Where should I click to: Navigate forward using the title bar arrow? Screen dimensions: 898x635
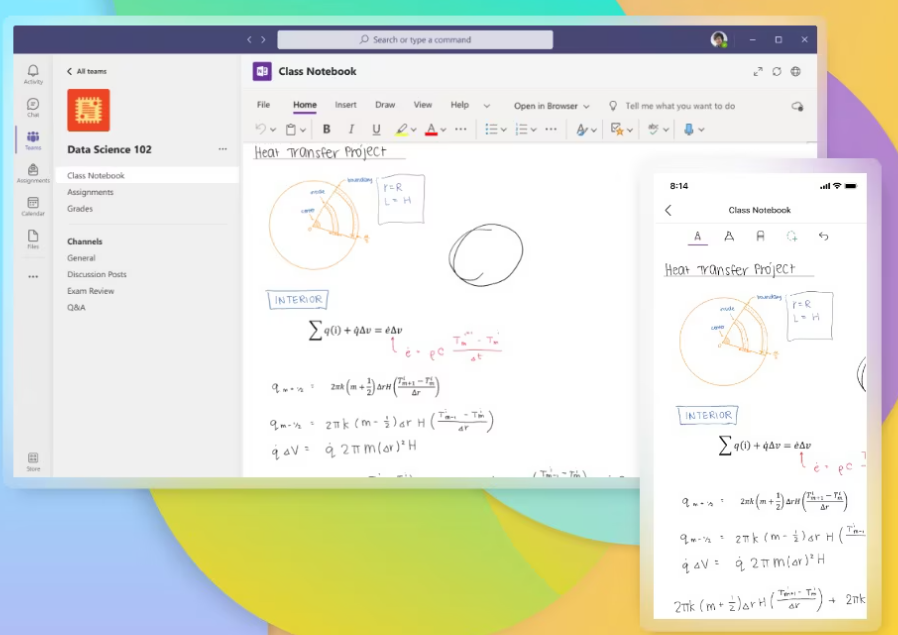(263, 40)
